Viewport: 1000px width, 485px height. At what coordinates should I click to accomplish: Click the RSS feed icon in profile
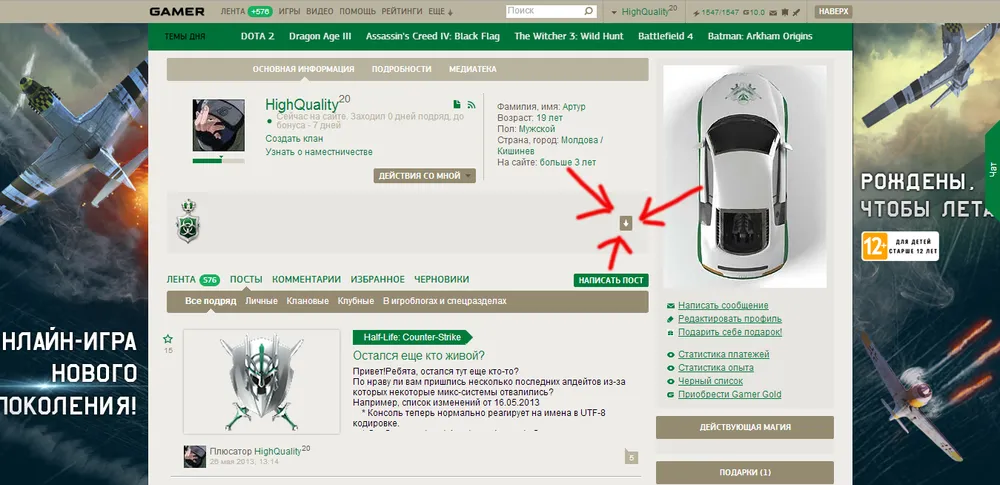pos(471,104)
